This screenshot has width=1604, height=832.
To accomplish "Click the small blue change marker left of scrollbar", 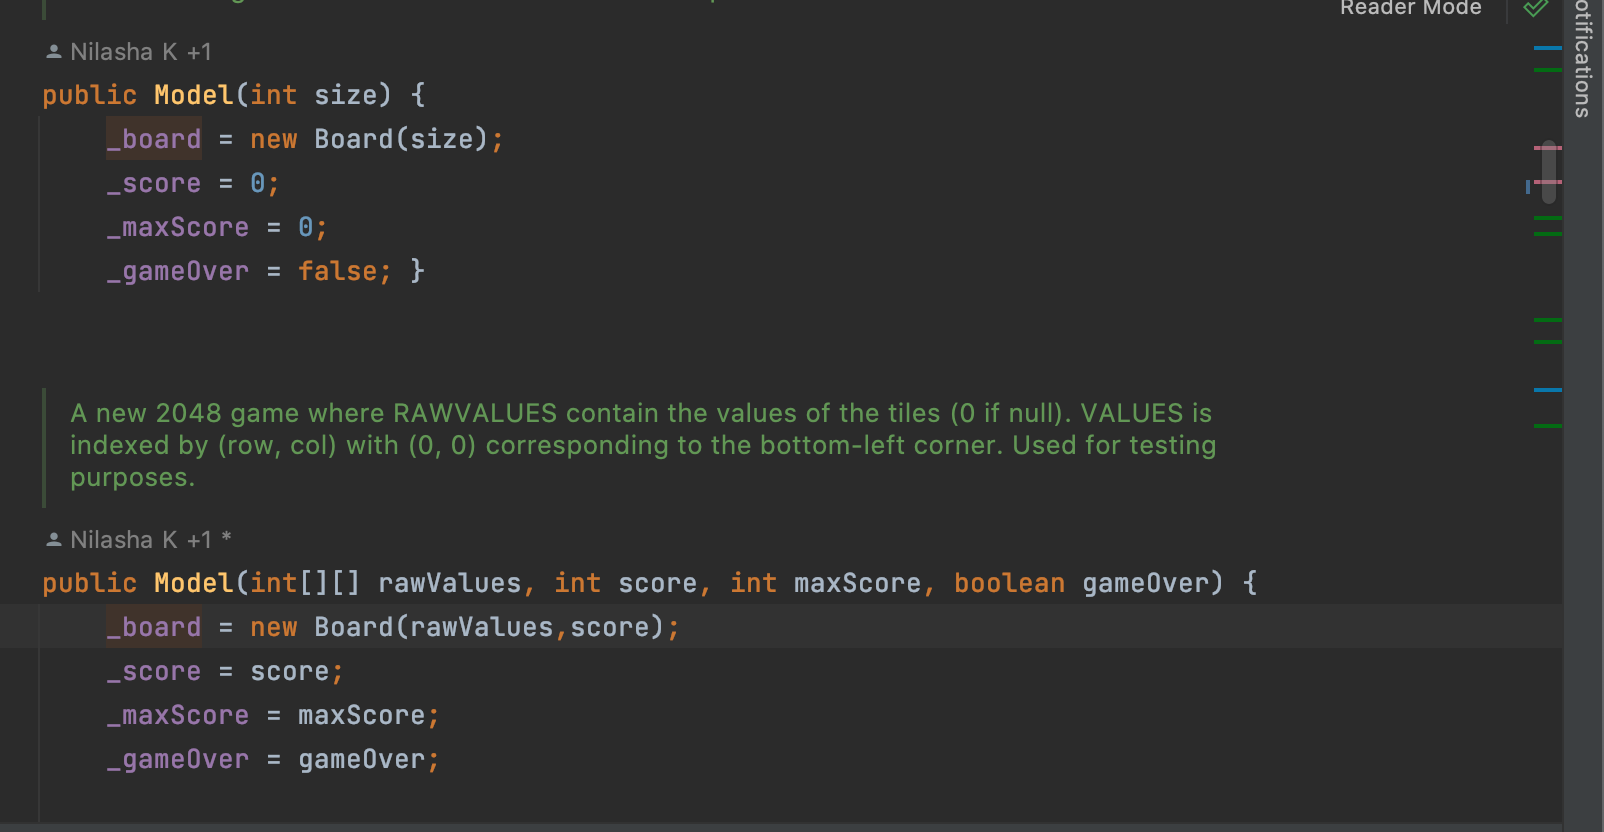I will (x=1527, y=187).
